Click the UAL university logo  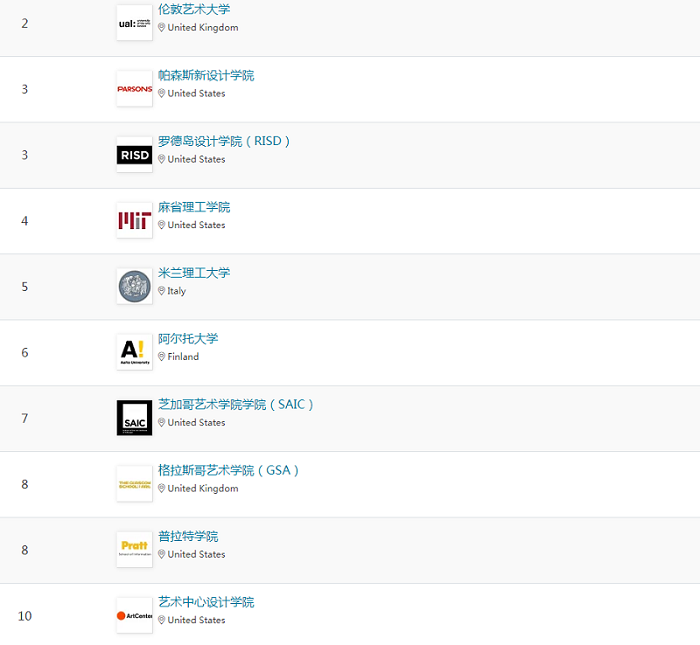134,23
